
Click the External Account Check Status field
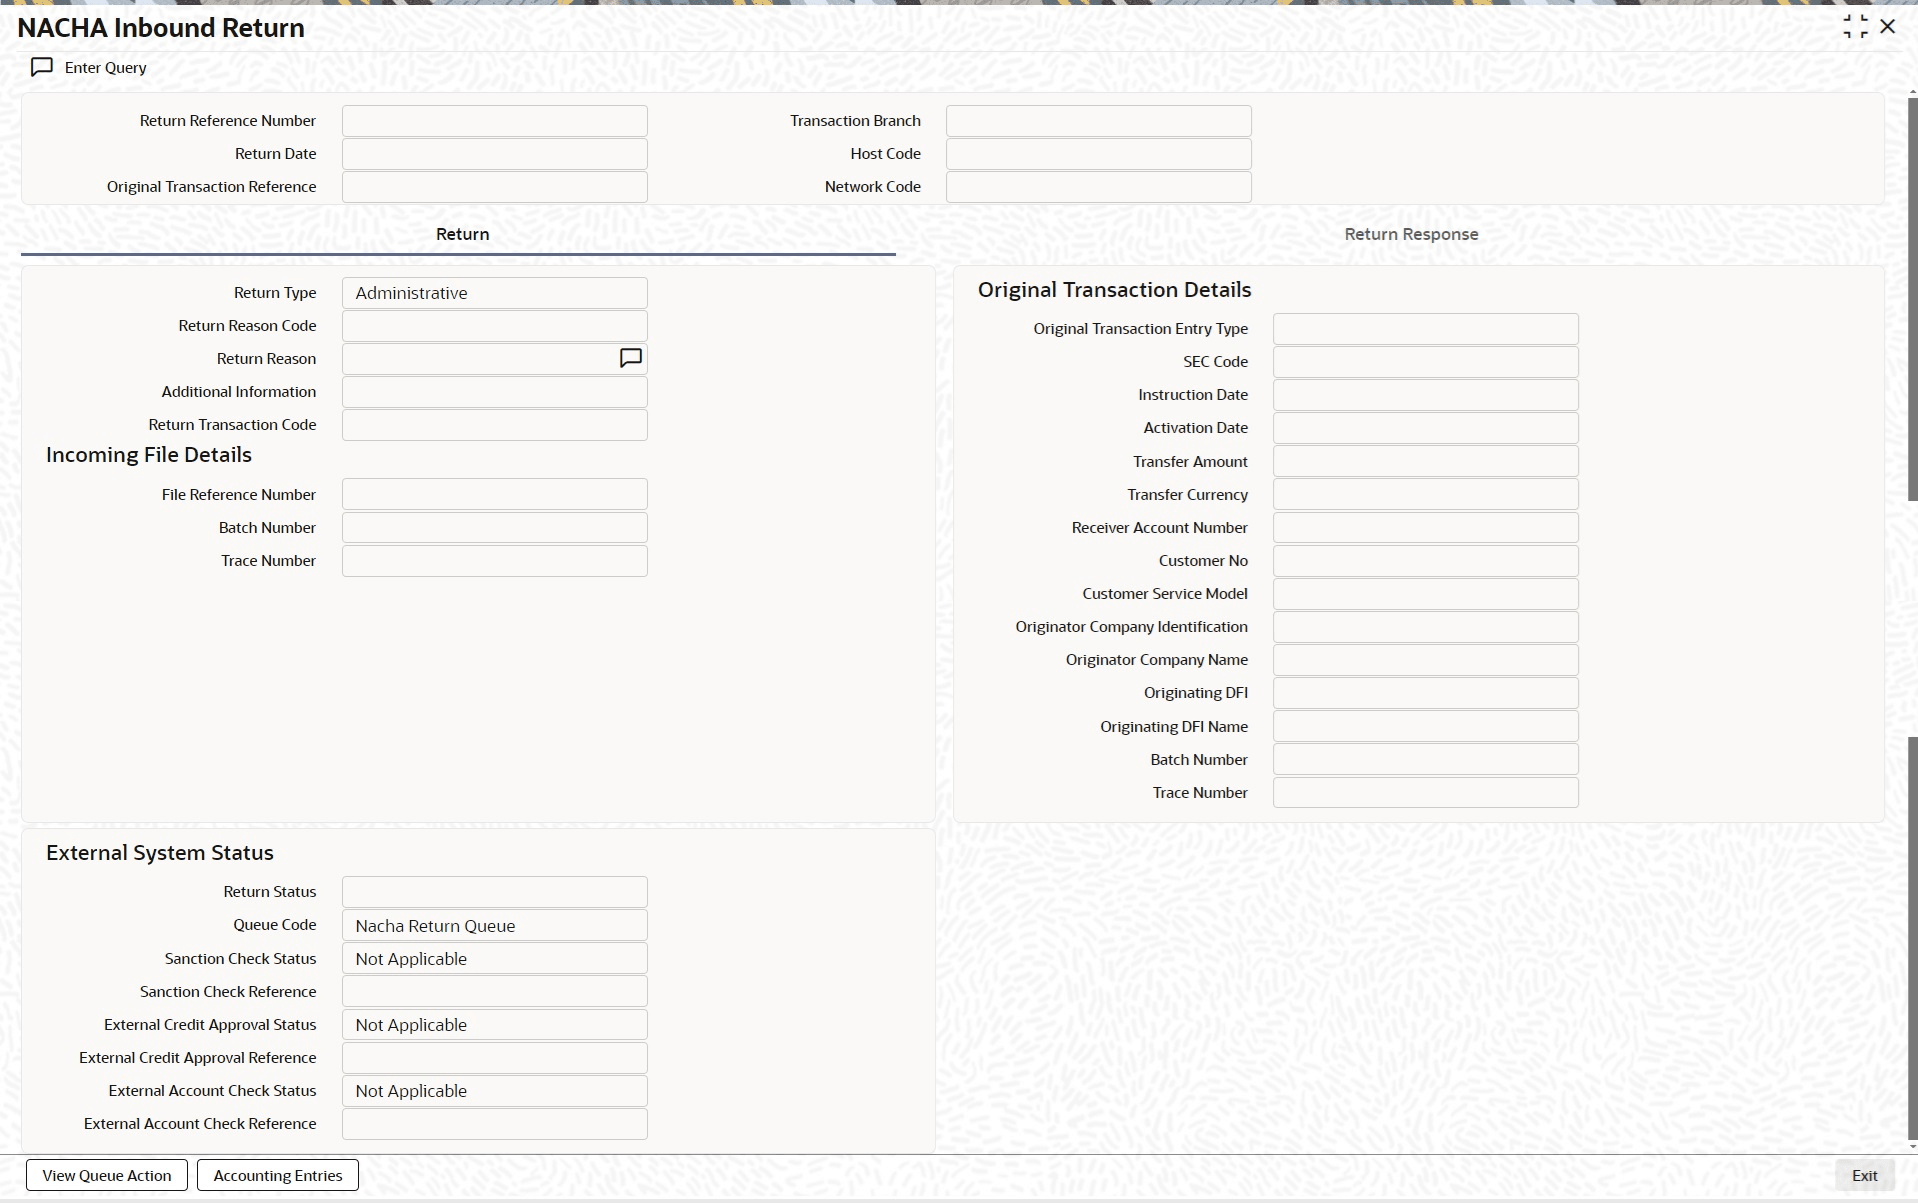coord(495,1091)
